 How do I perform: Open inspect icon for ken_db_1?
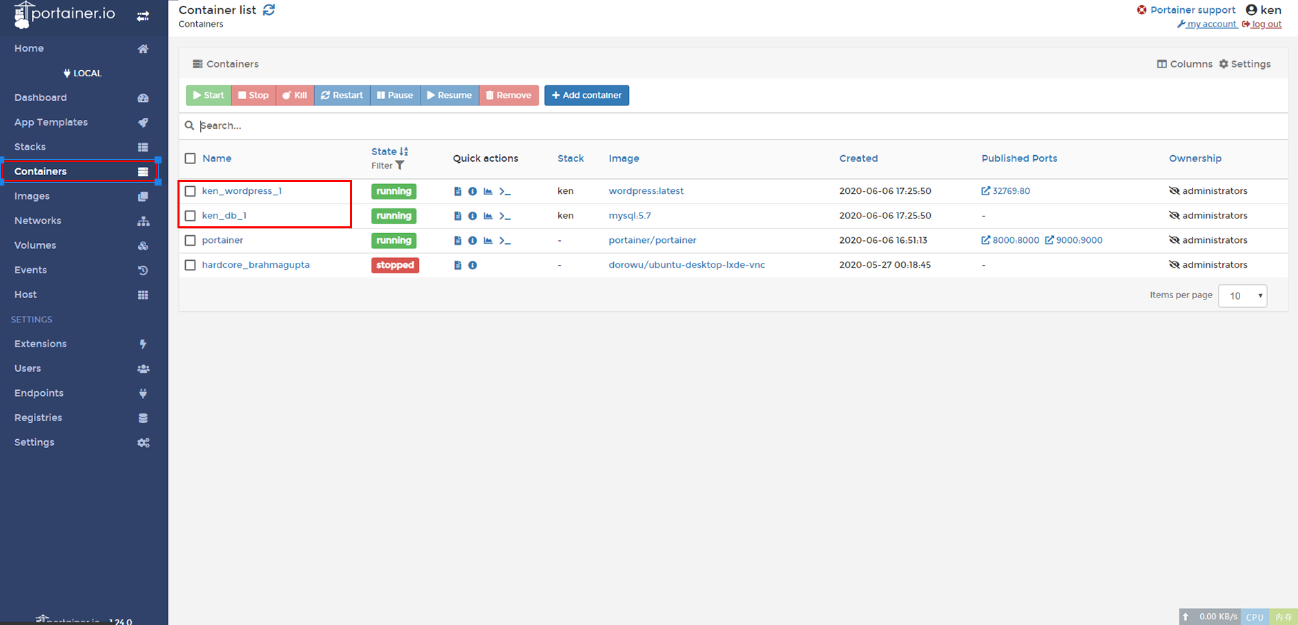[473, 216]
